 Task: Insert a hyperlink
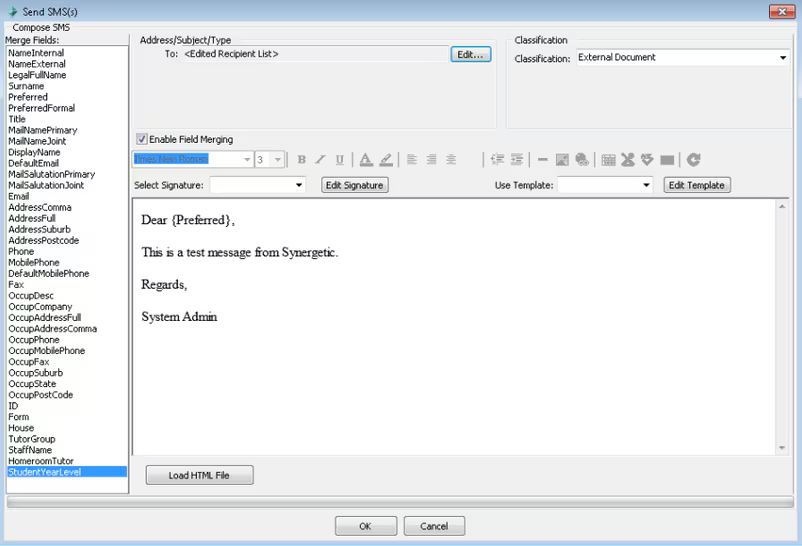click(582, 160)
